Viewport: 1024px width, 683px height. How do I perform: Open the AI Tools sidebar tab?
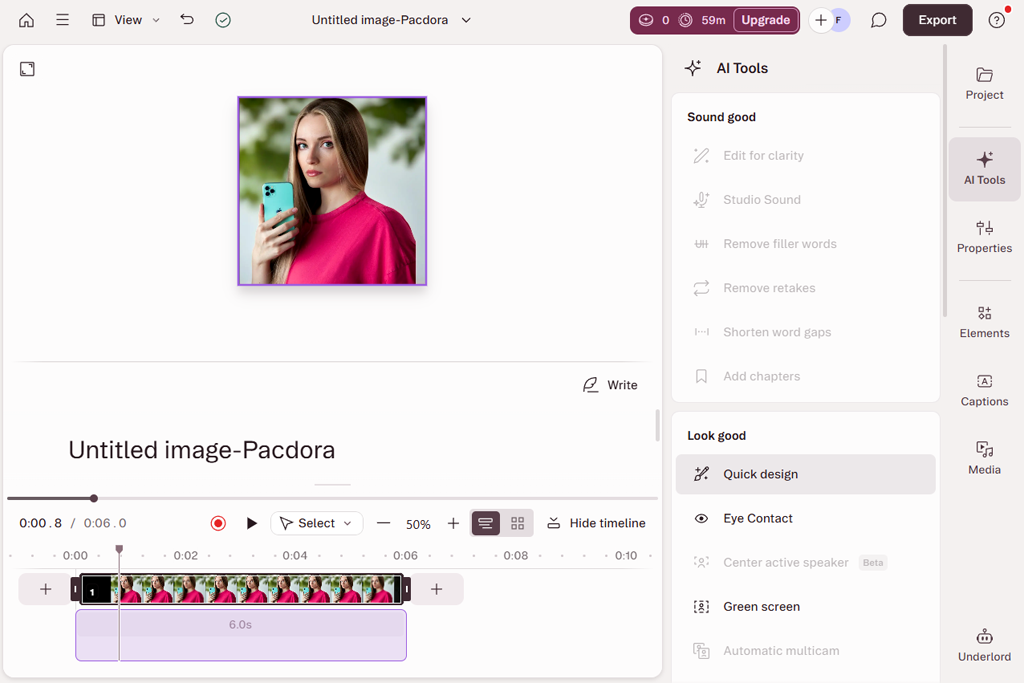point(984,169)
